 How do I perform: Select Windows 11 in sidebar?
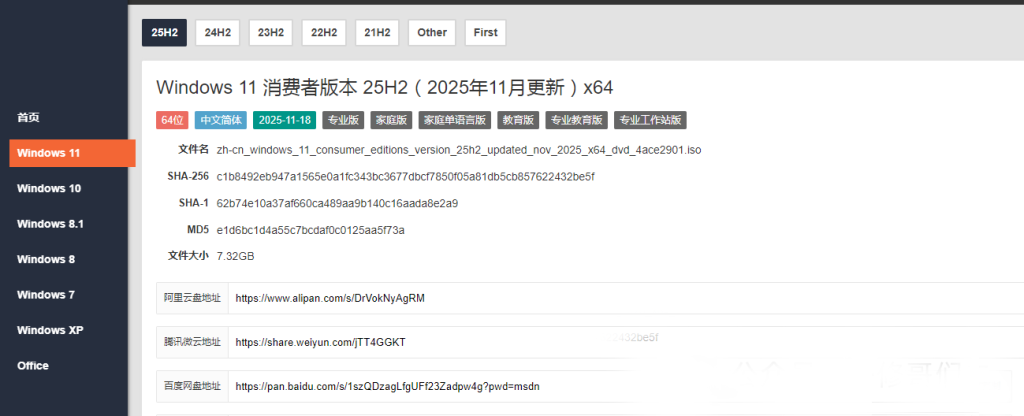coord(72,153)
